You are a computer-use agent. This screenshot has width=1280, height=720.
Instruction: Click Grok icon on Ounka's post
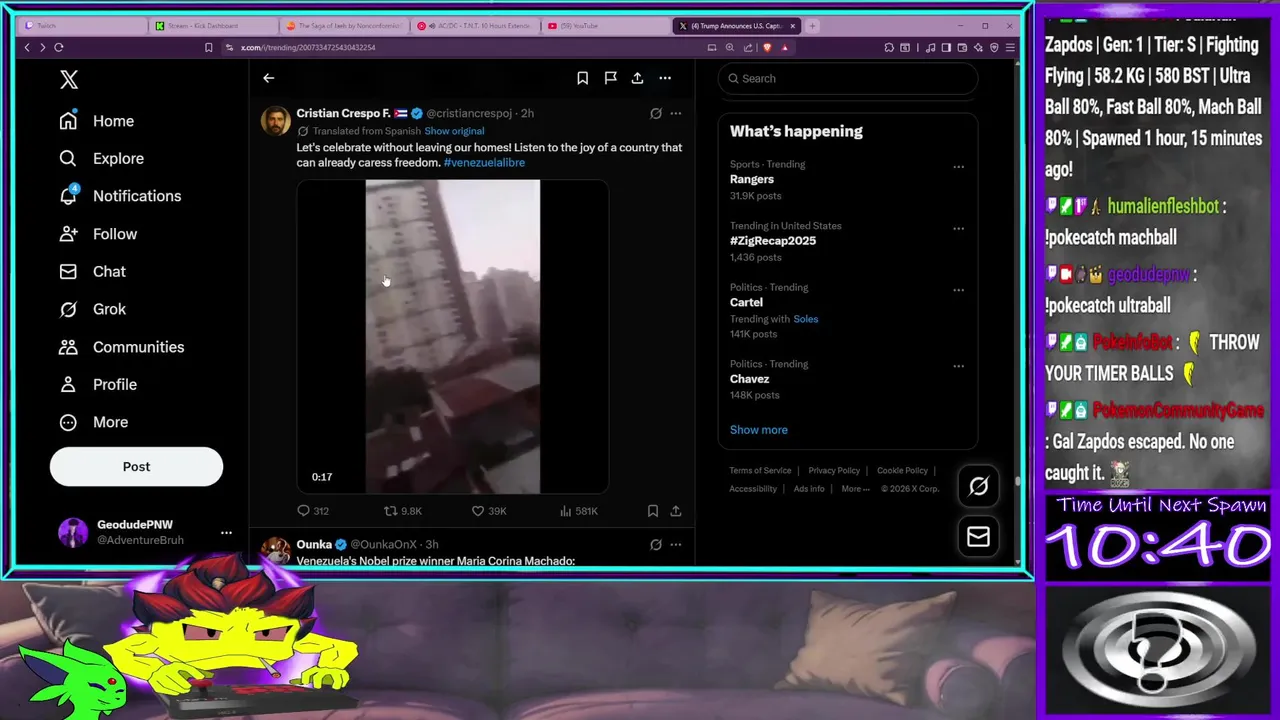[656, 545]
